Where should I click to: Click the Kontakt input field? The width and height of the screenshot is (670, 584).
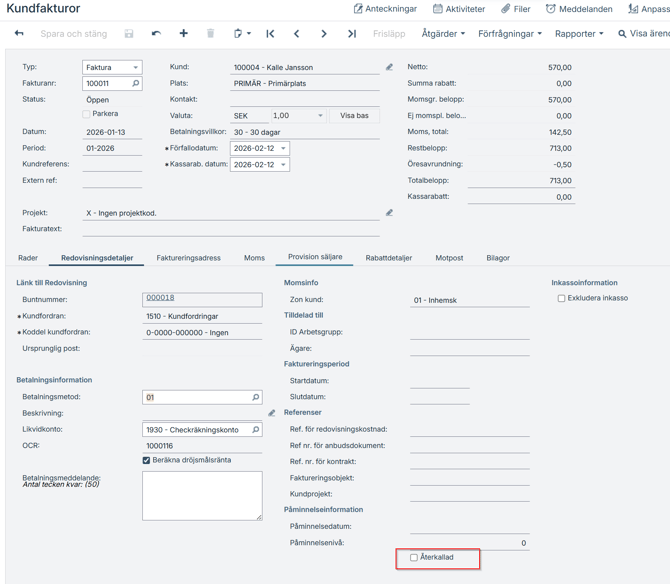[305, 100]
